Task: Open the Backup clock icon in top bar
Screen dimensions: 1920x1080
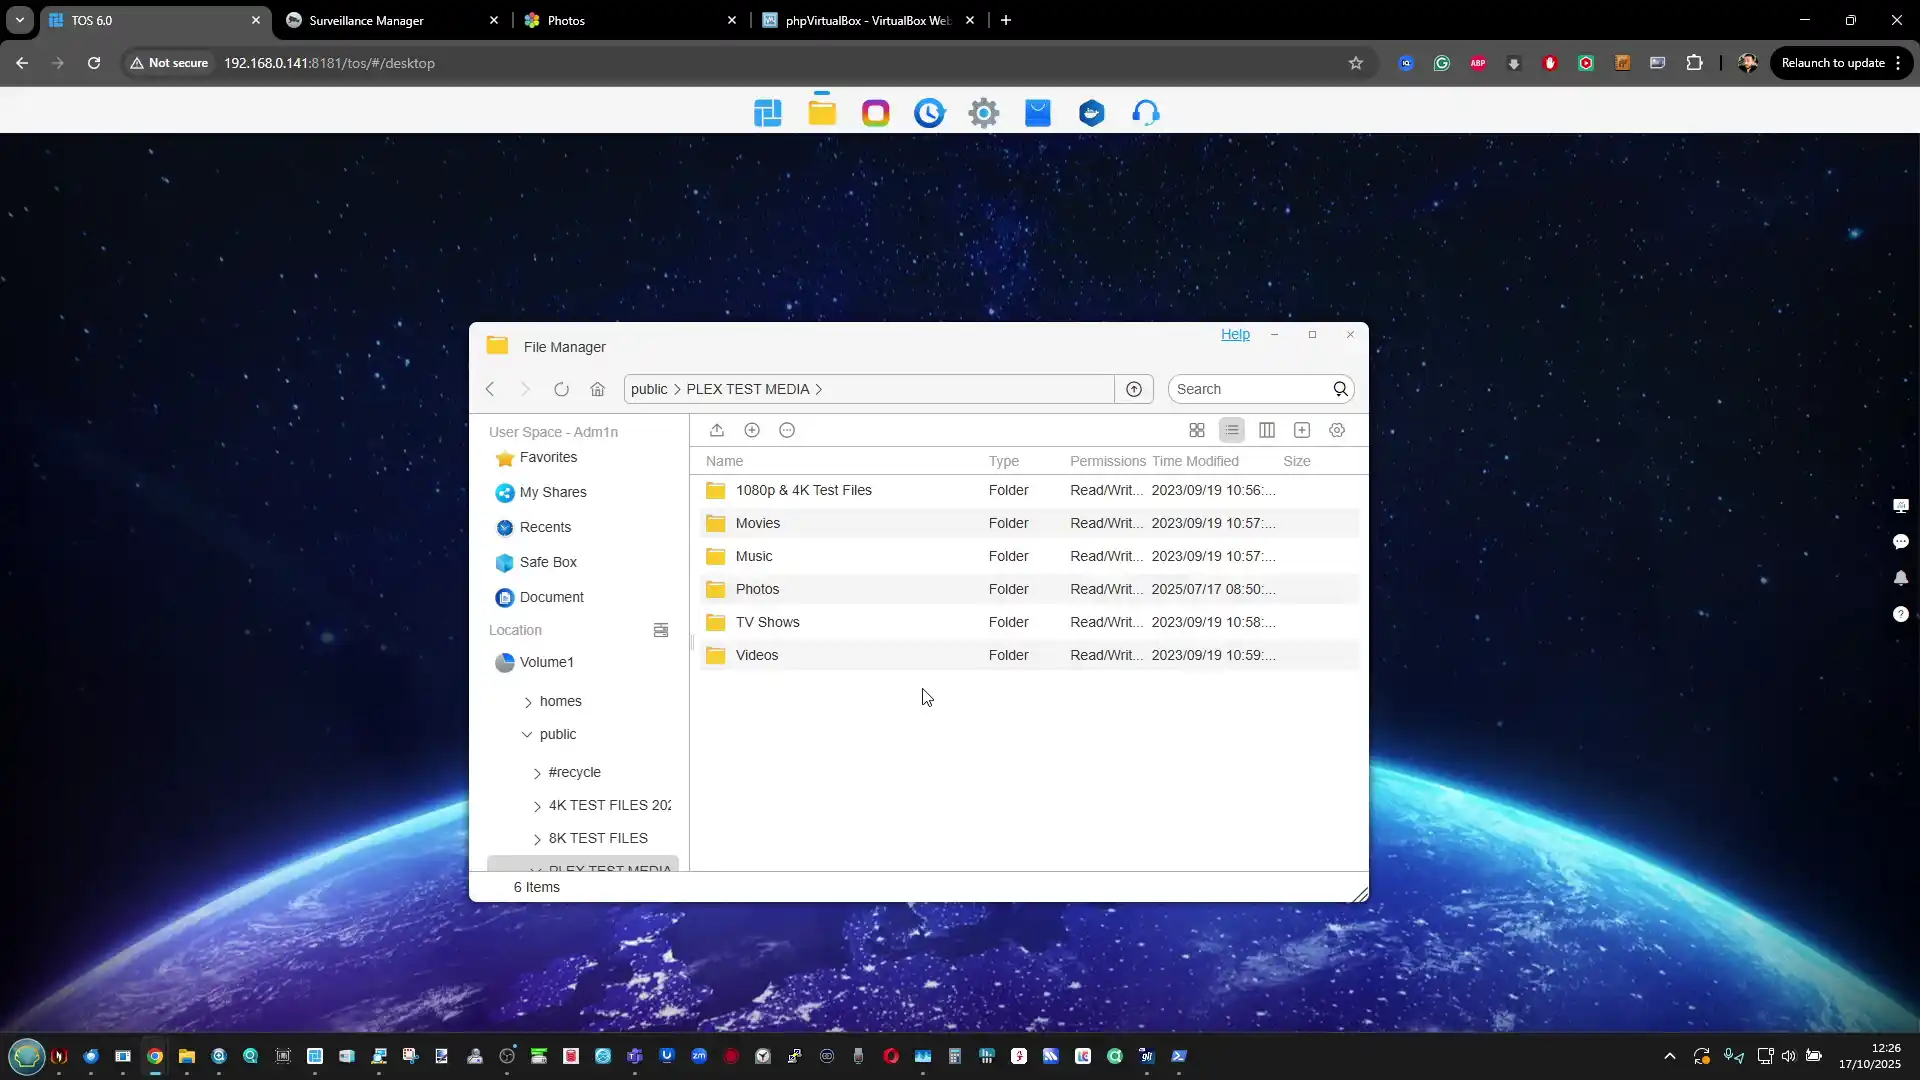Action: coord(929,113)
